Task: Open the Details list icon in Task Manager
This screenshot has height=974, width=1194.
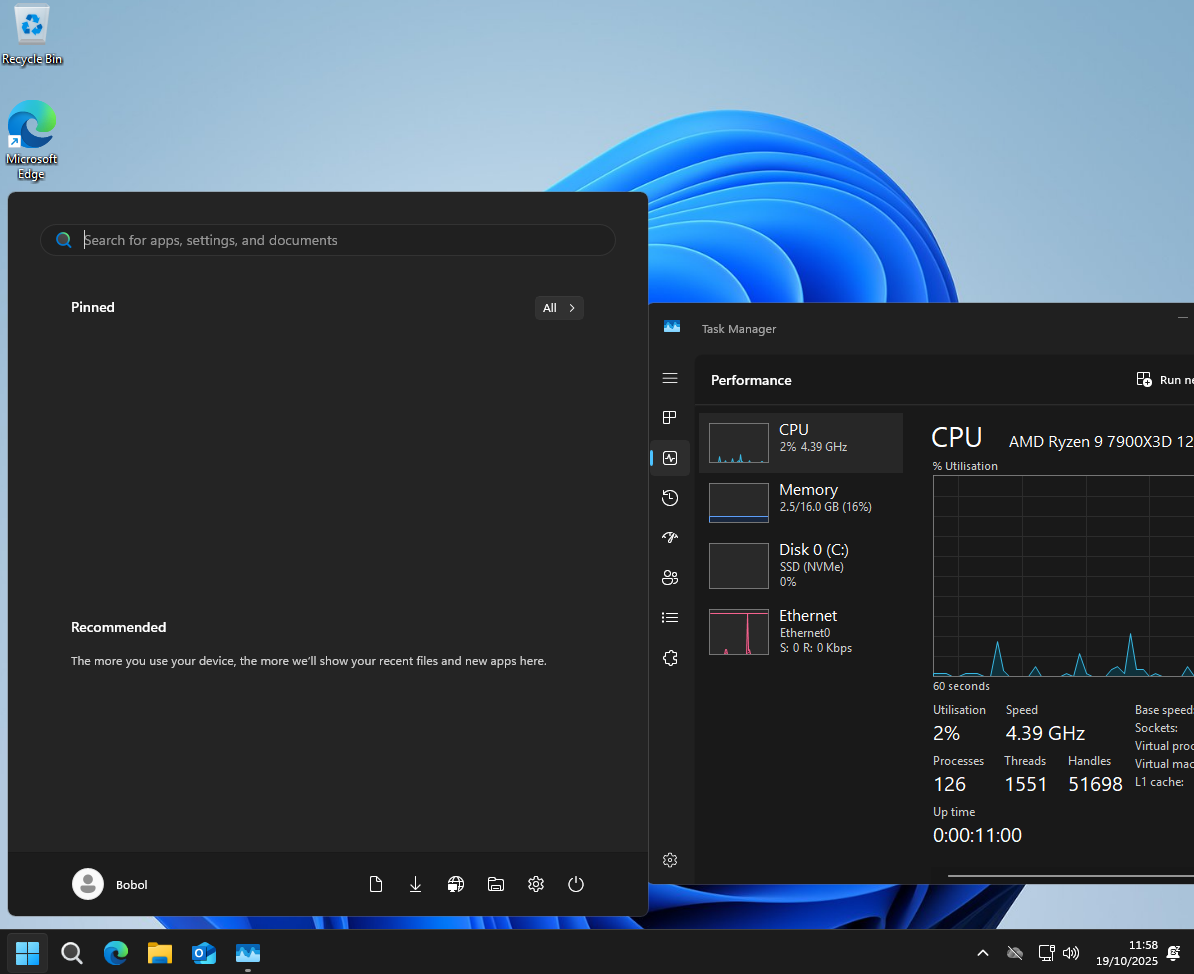Action: pyautogui.click(x=670, y=618)
